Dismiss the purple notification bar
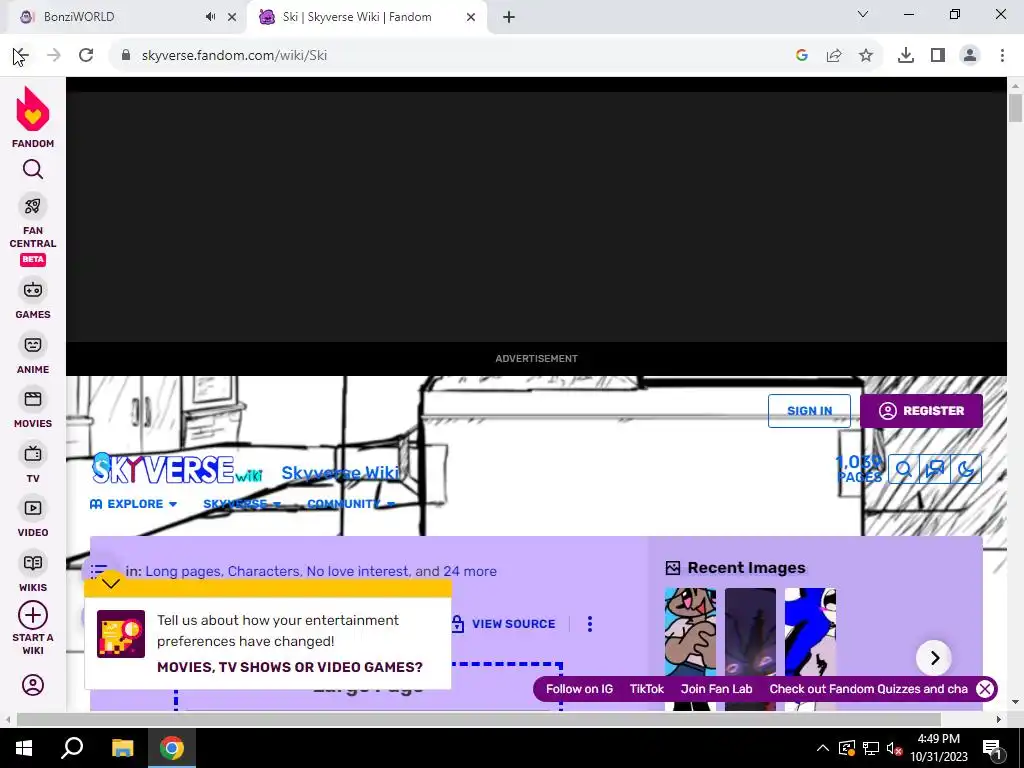The width and height of the screenshot is (1024, 768). [x=985, y=689]
